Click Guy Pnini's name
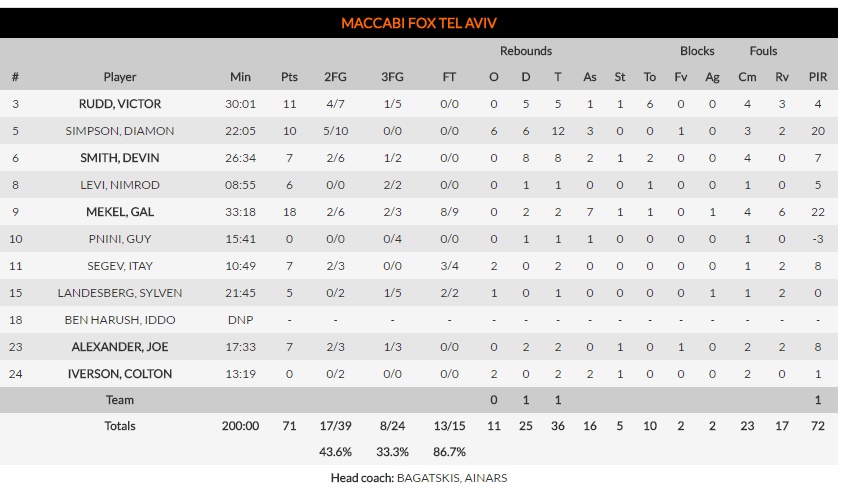Image resolution: width=847 pixels, height=501 pixels. (120, 239)
